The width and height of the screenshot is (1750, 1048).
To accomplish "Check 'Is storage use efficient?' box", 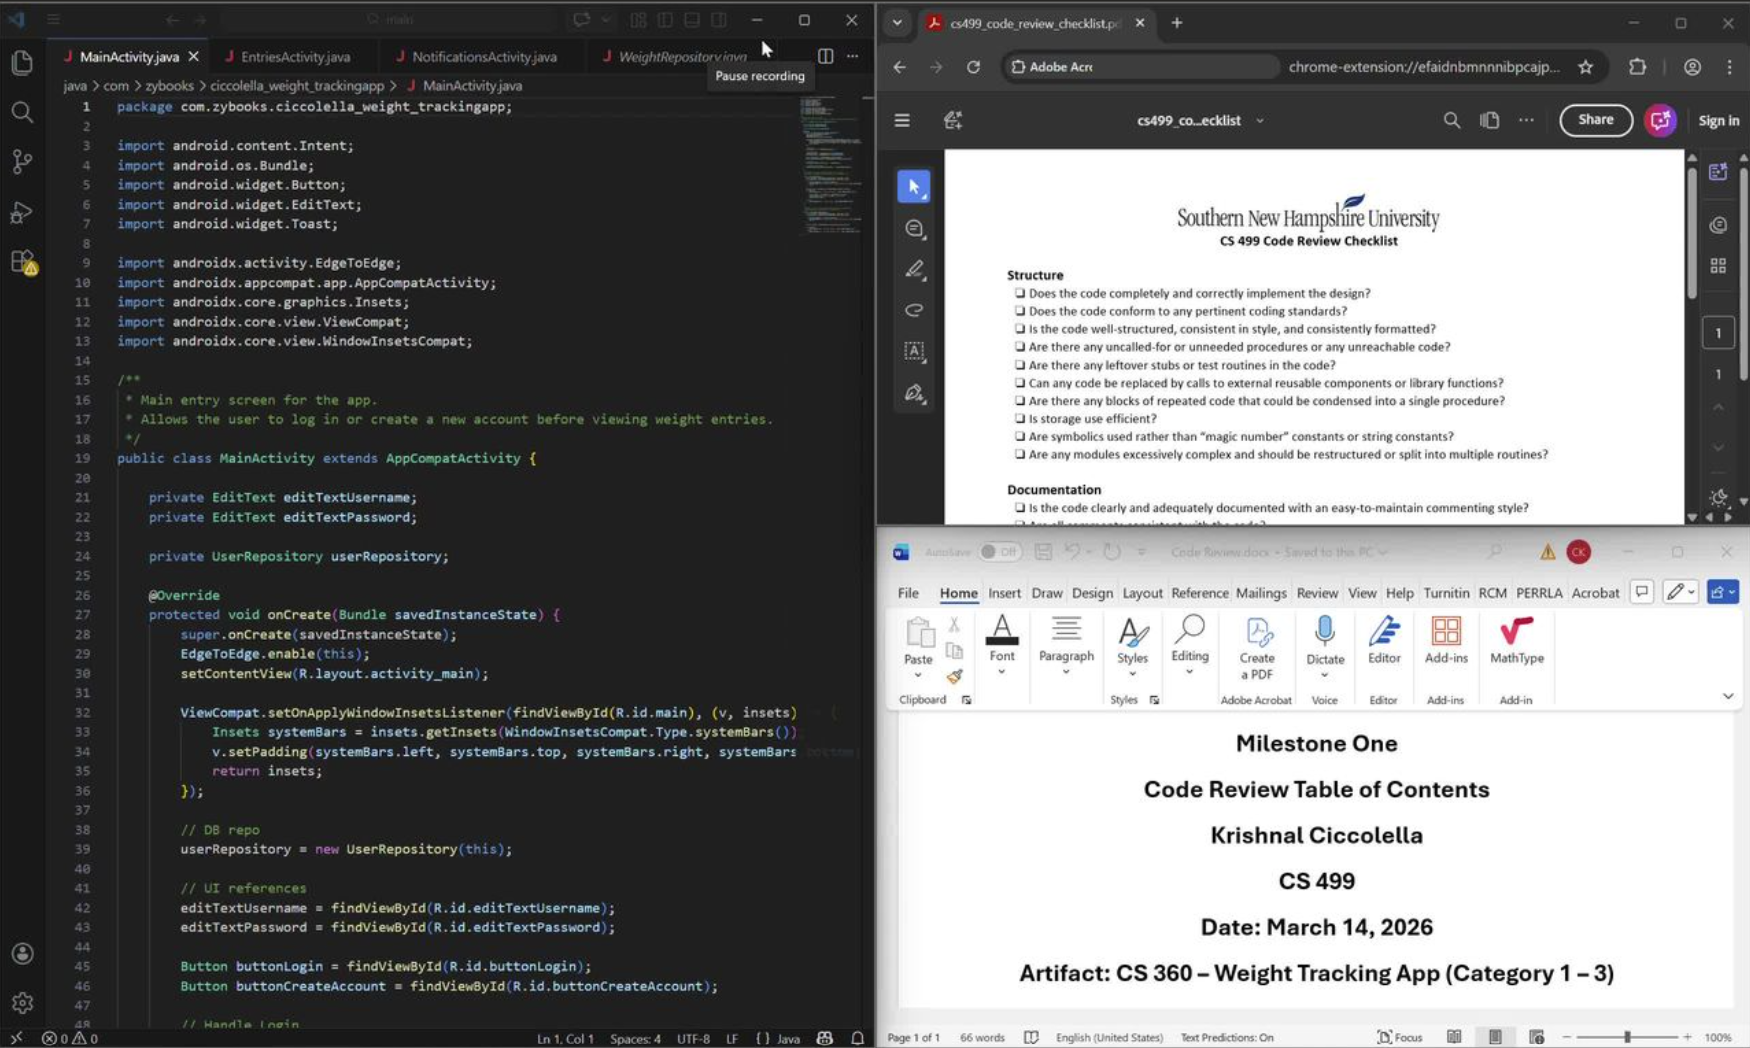I will point(1020,418).
